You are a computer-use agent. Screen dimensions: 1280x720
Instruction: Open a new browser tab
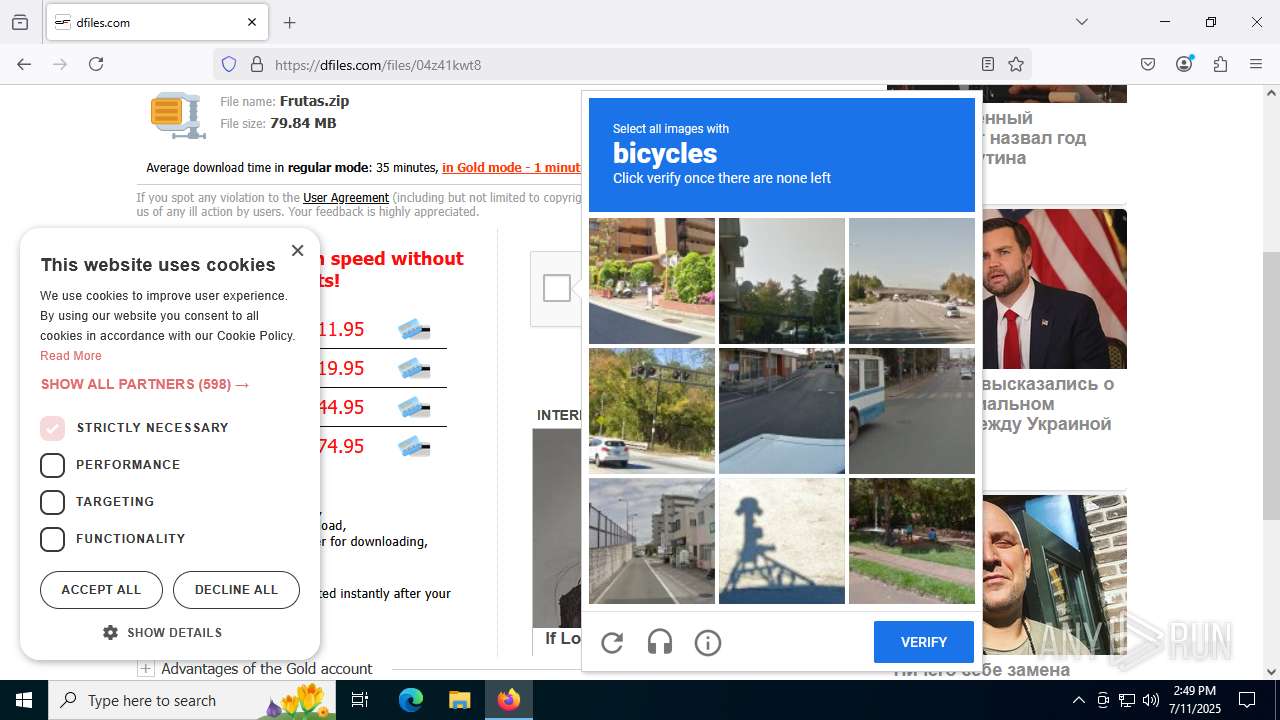[289, 22]
